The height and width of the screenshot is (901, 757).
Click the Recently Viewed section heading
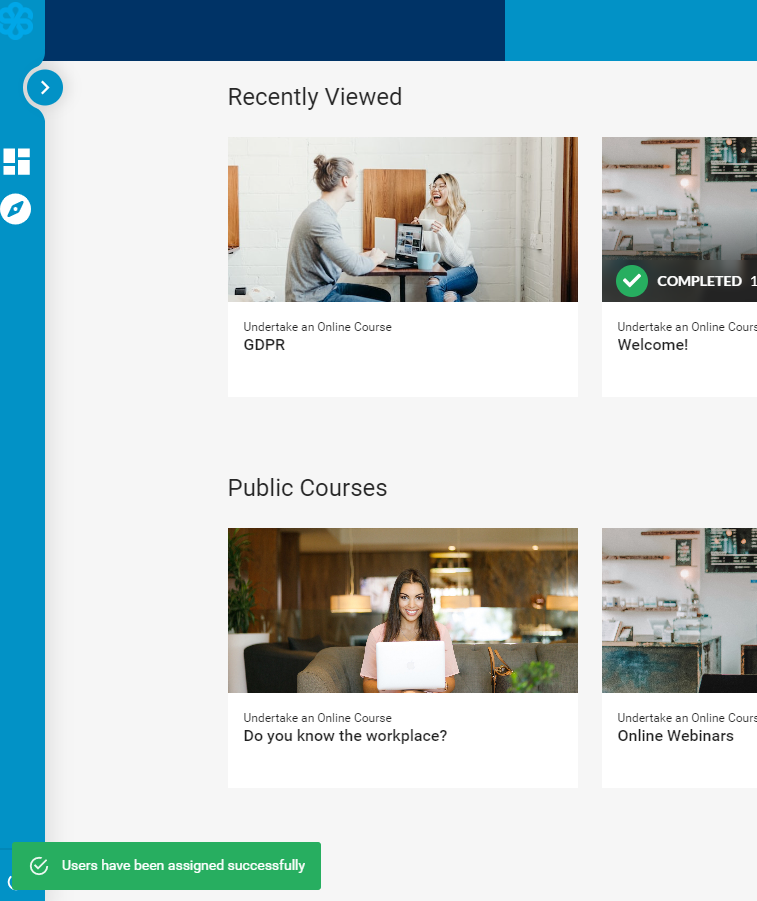(x=314, y=97)
